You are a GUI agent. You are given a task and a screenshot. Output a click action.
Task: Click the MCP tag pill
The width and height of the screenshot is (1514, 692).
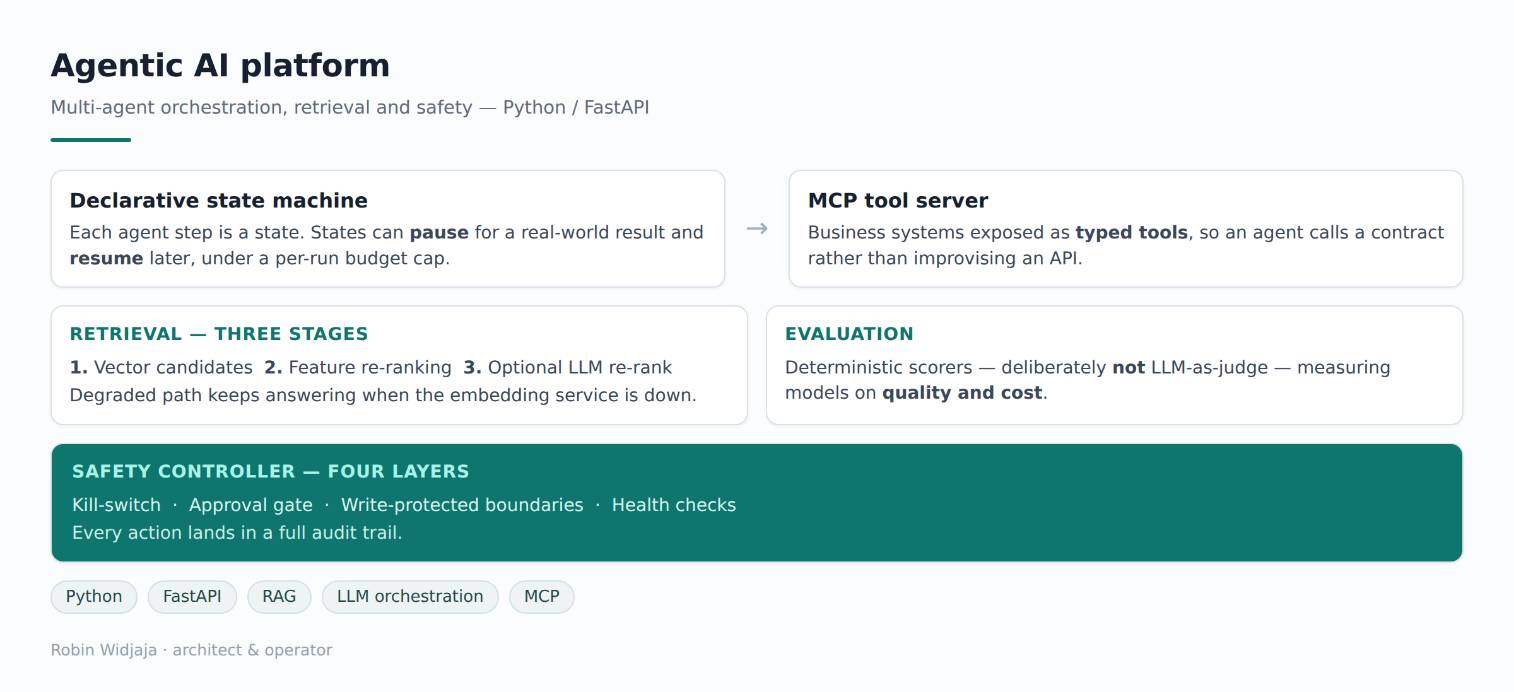[542, 597]
